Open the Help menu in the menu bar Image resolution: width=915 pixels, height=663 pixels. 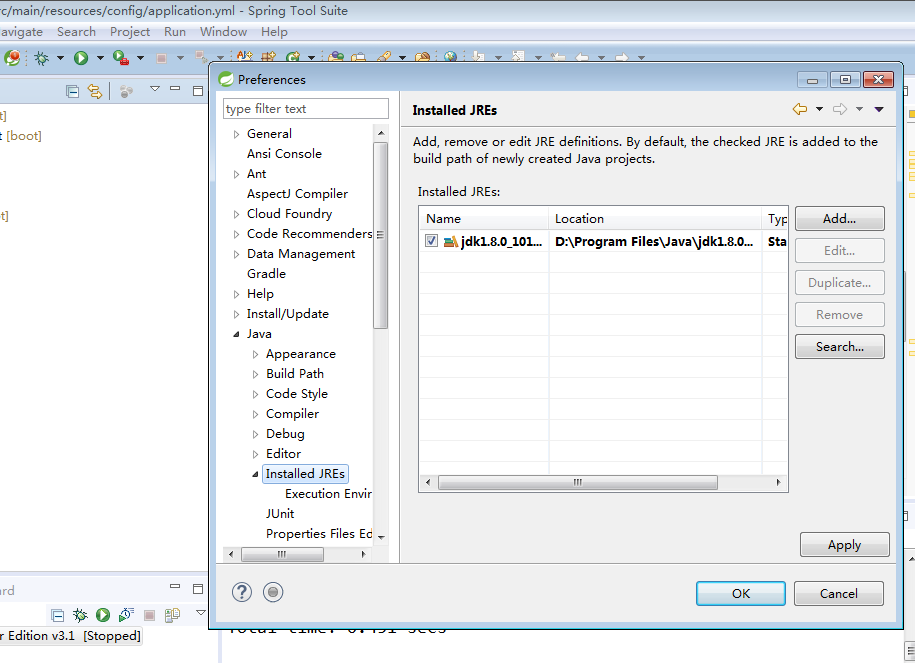(x=274, y=32)
